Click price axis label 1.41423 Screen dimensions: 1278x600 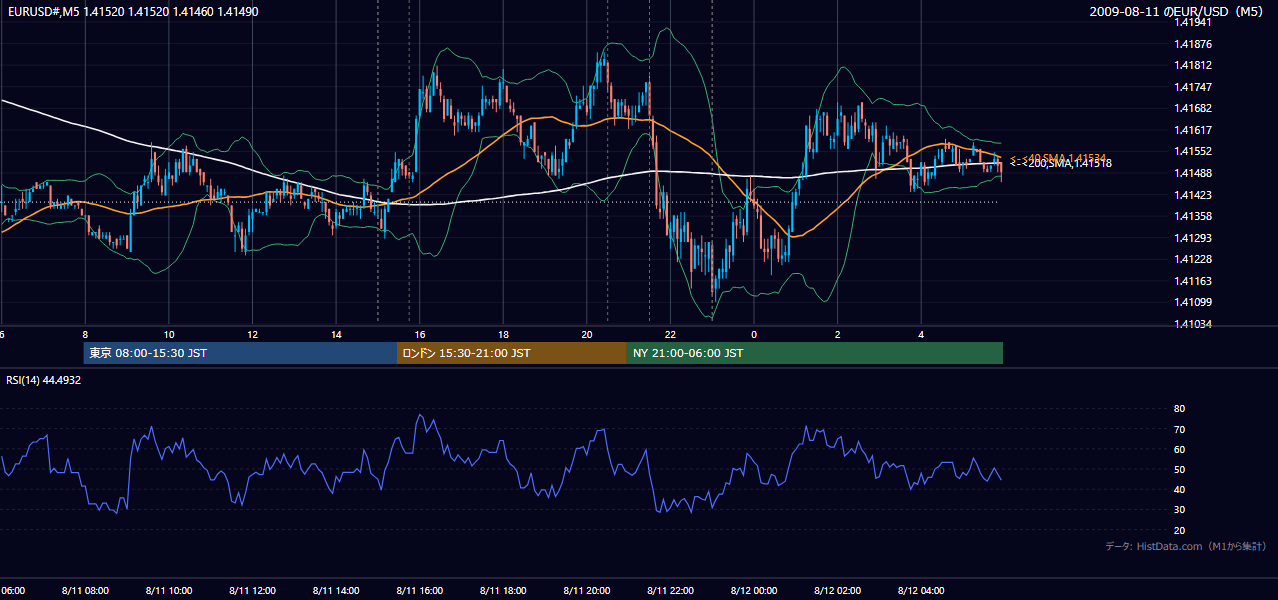[1194, 195]
